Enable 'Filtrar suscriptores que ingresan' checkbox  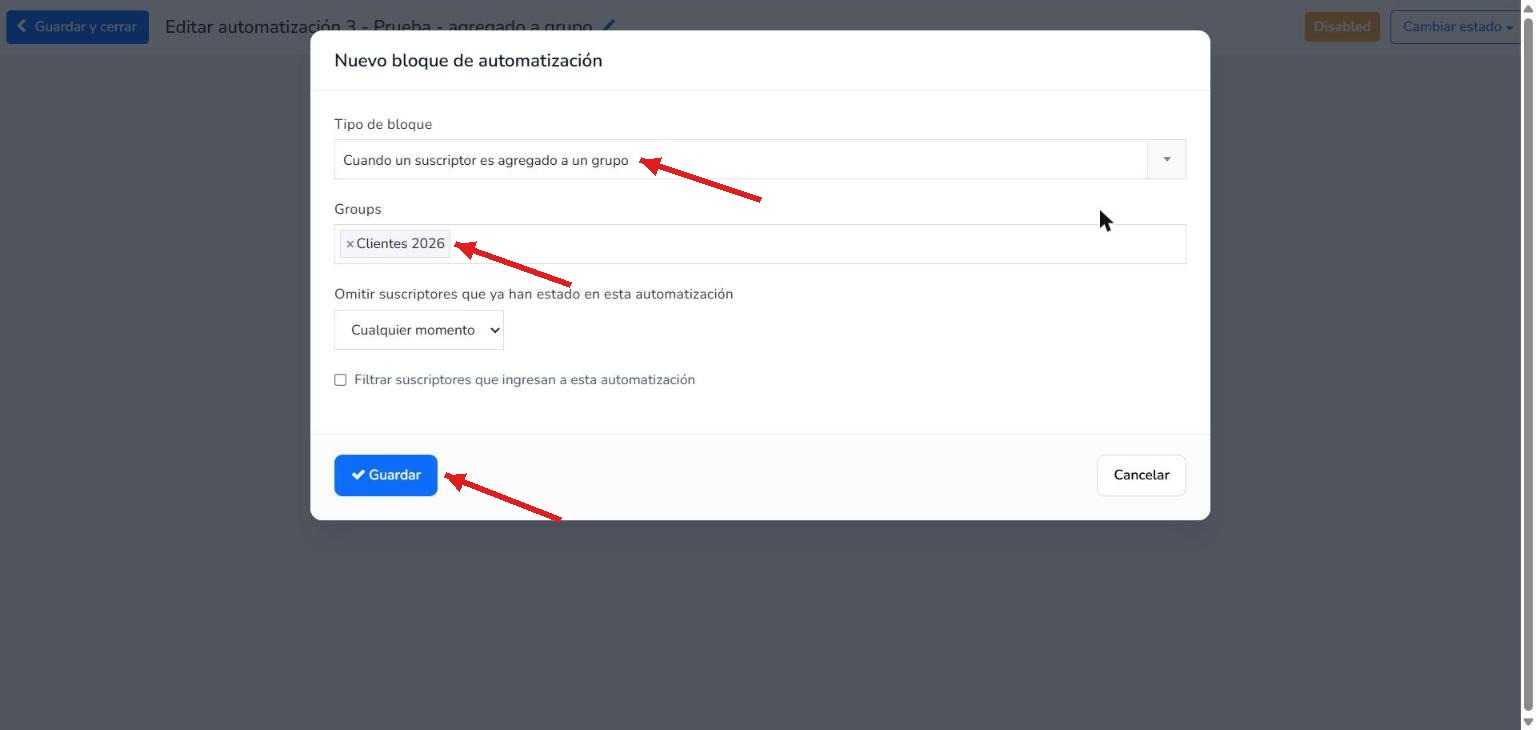click(340, 380)
